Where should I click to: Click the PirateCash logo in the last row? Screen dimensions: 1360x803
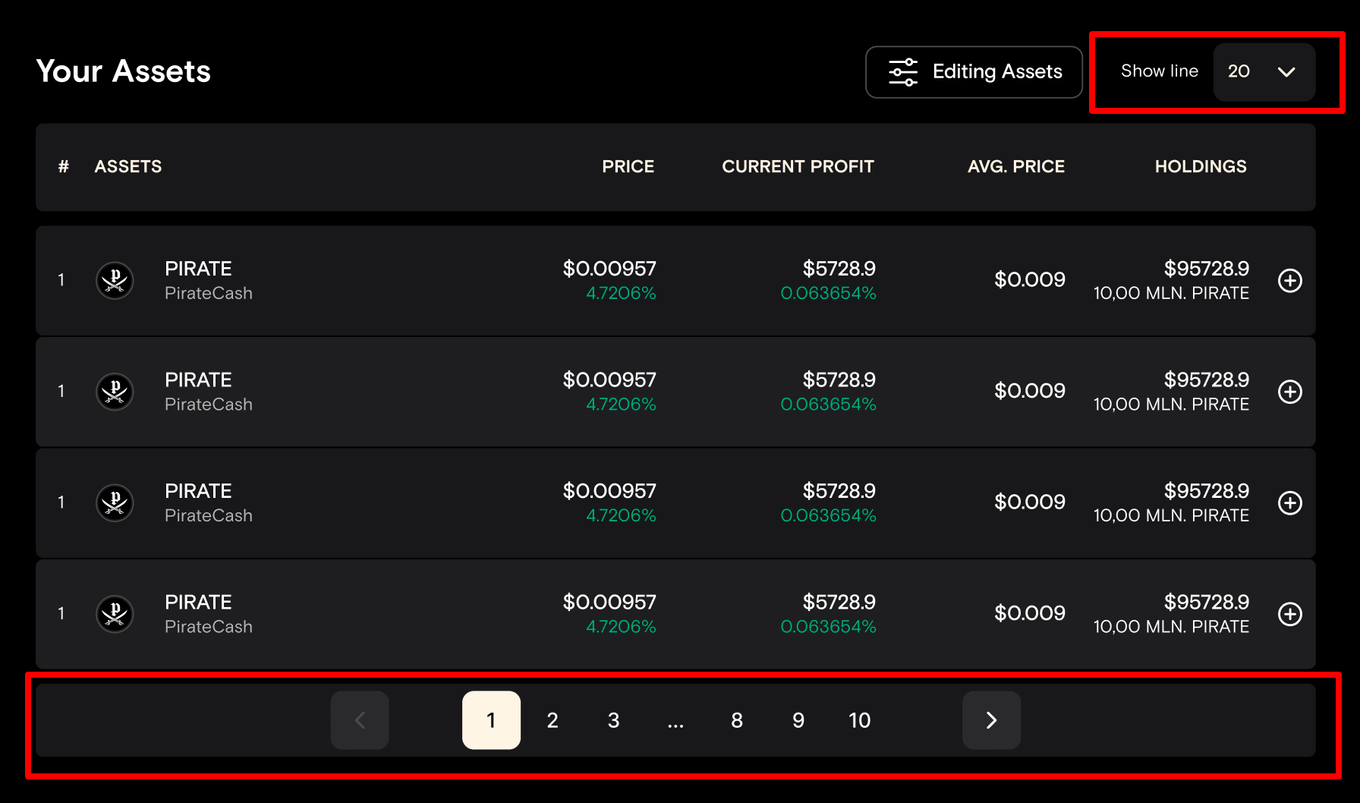click(x=115, y=614)
